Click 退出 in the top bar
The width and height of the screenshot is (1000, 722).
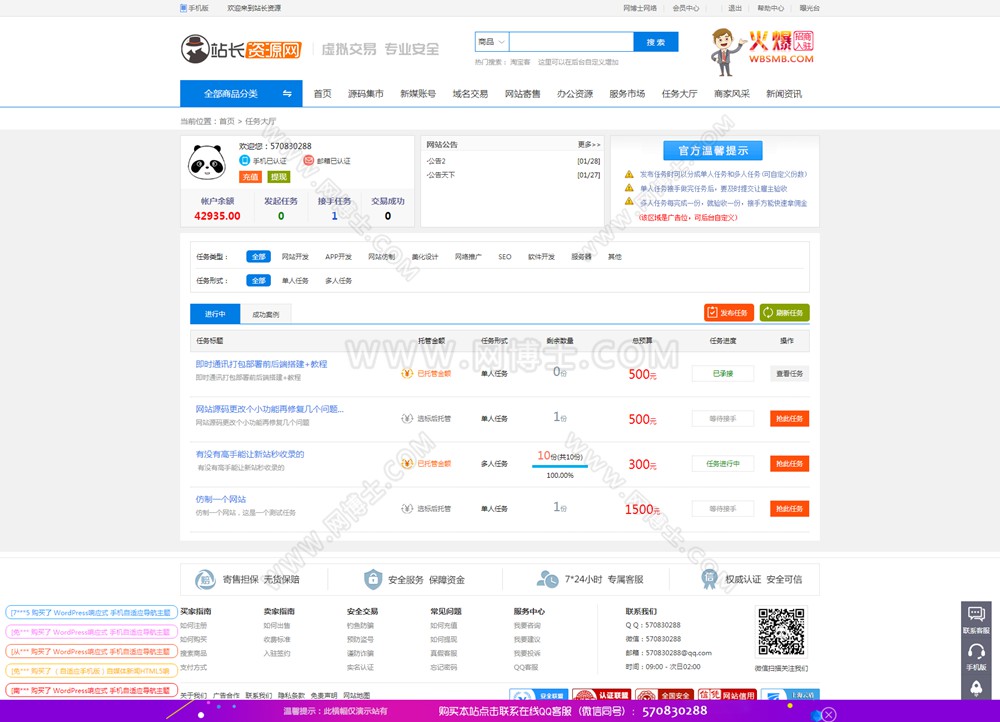(735, 8)
